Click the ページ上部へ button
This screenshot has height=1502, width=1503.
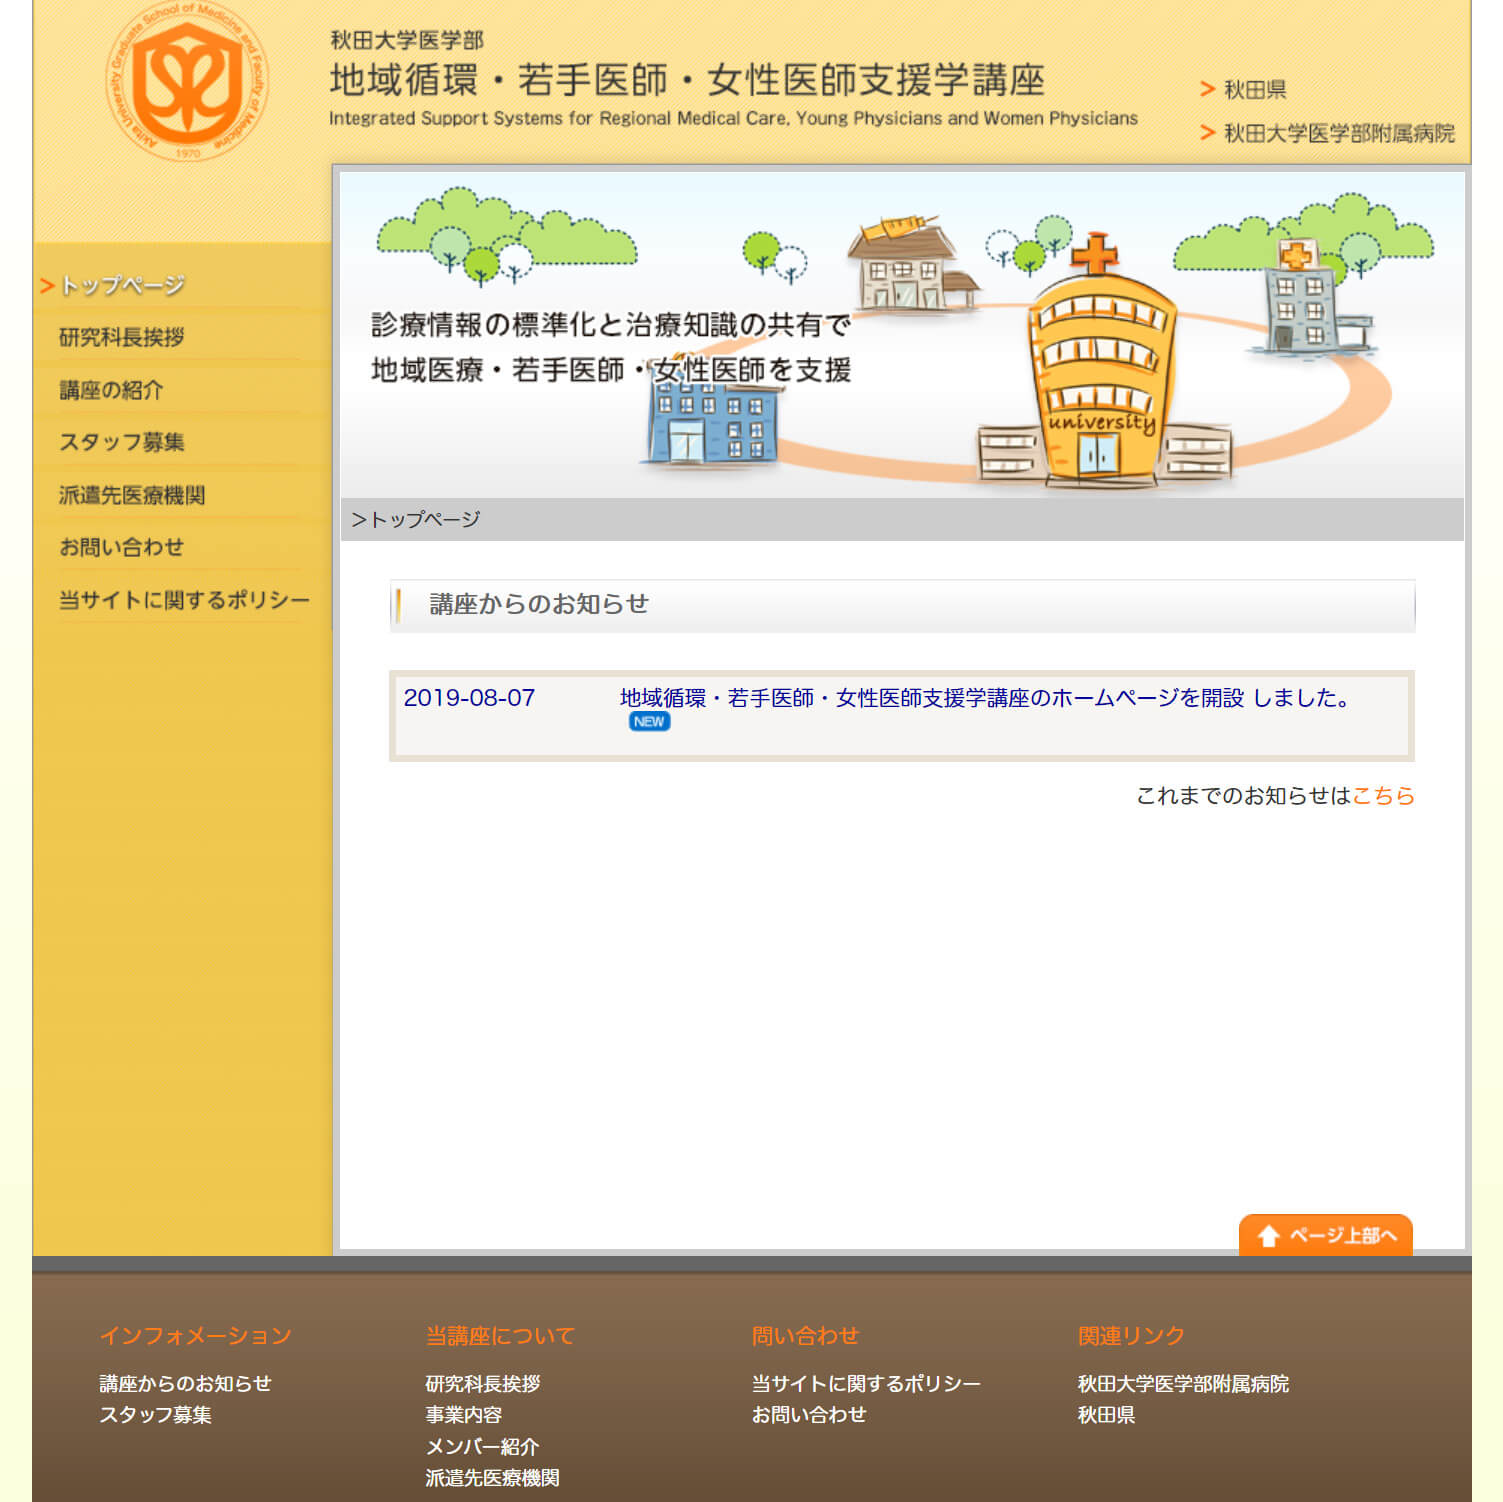click(1325, 1235)
